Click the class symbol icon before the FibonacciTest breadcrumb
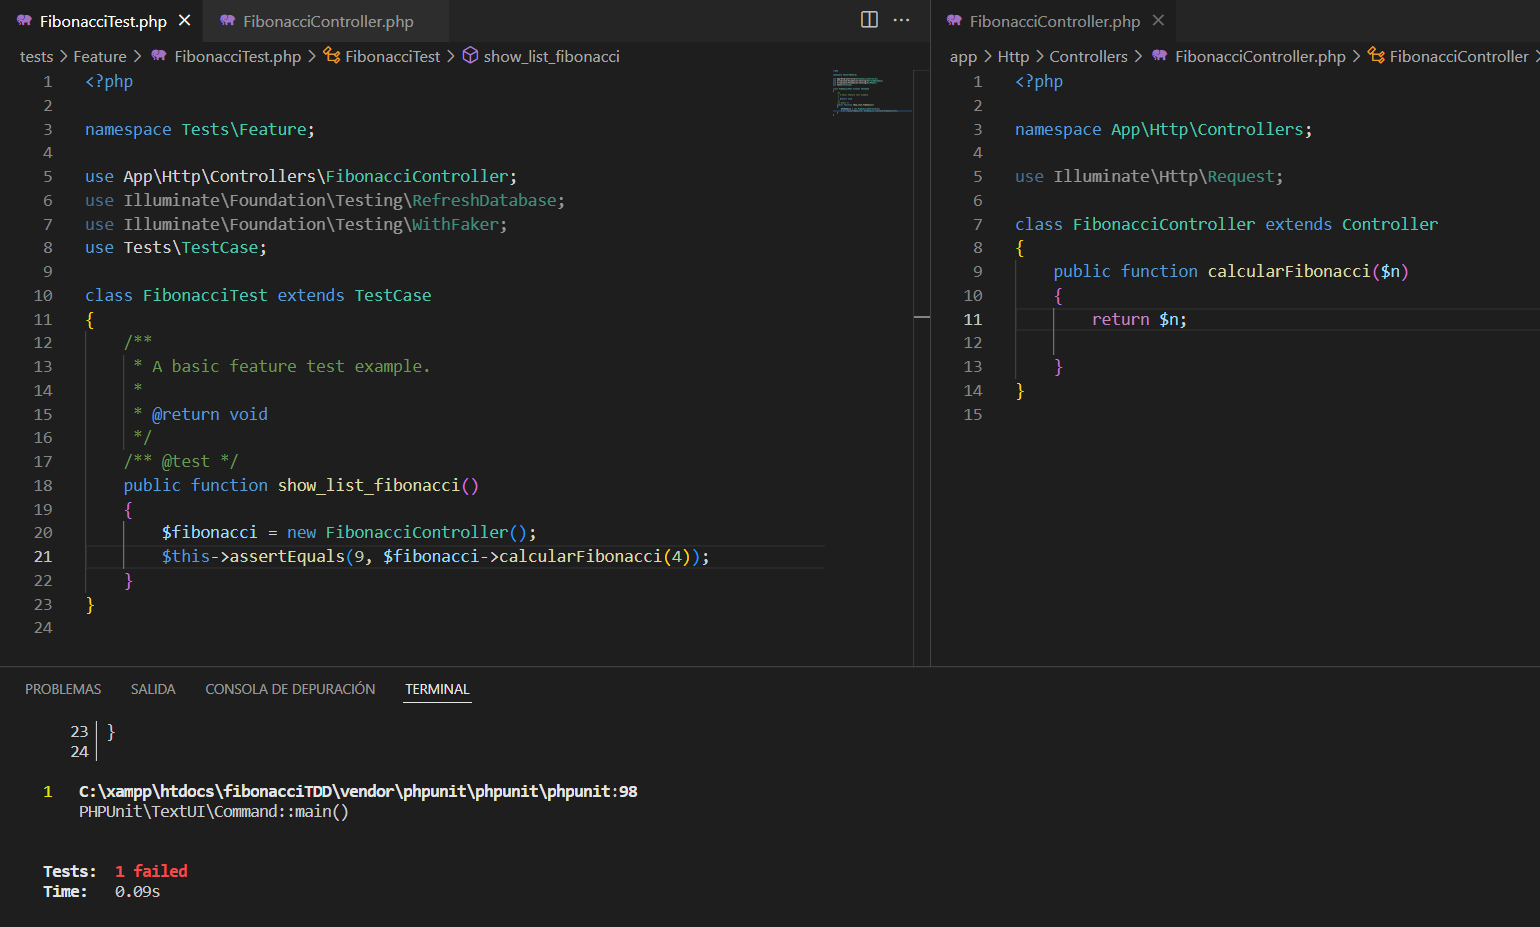 pyautogui.click(x=332, y=56)
